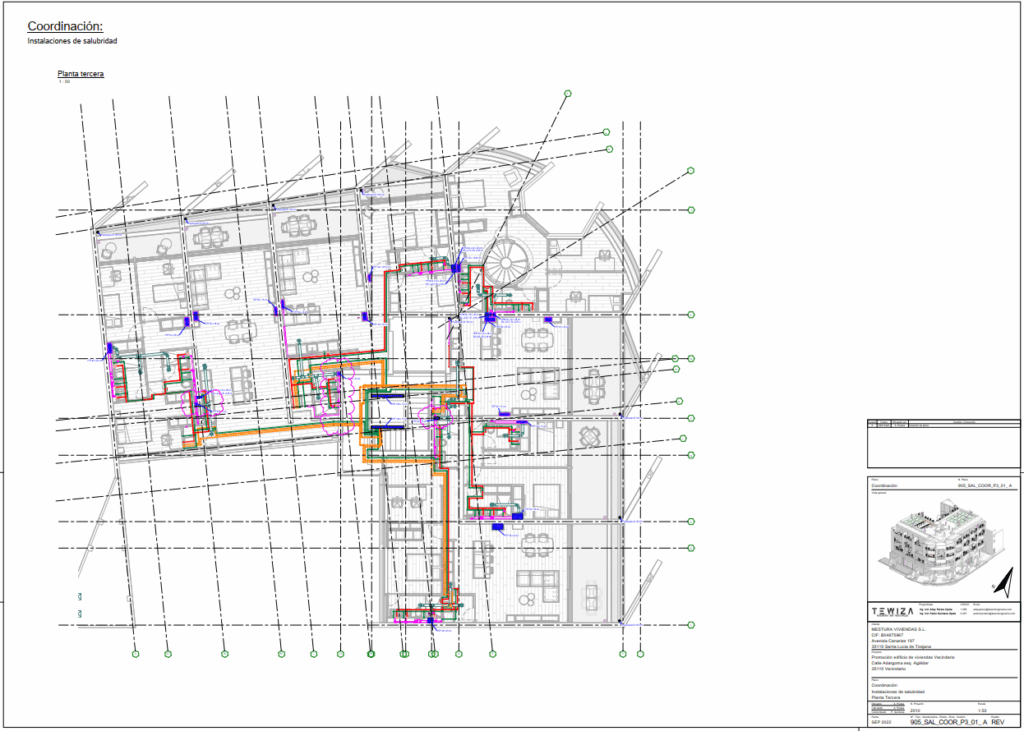Click the 'REV' status label

point(996,720)
